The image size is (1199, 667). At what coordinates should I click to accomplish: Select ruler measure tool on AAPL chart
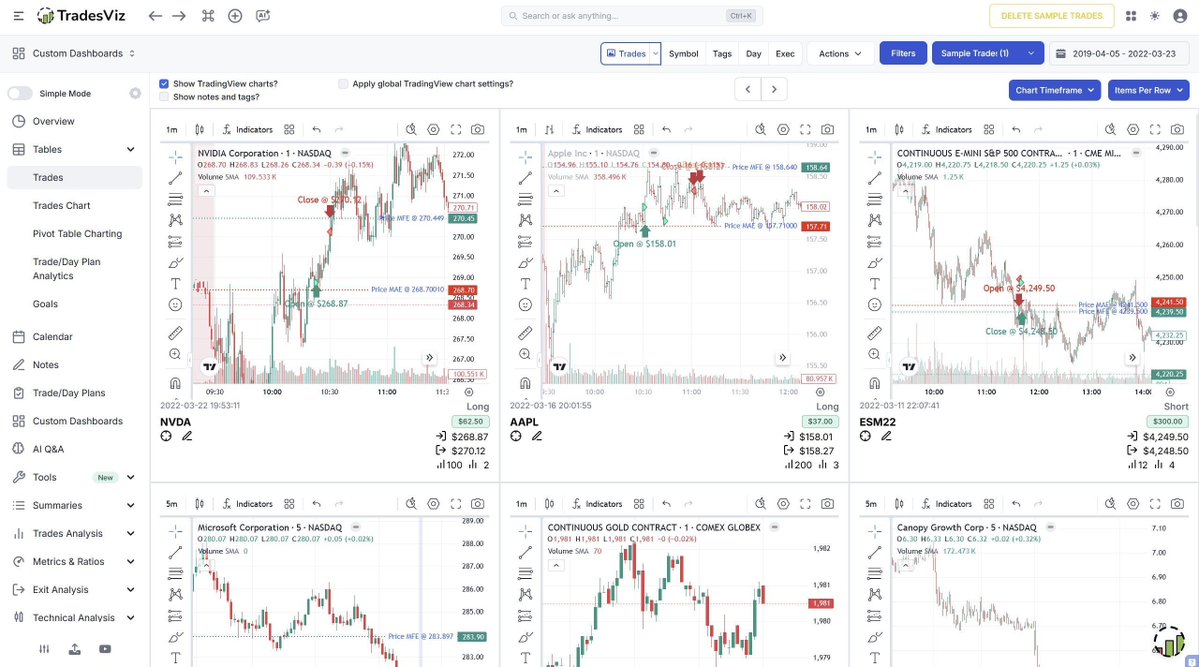(x=525, y=333)
